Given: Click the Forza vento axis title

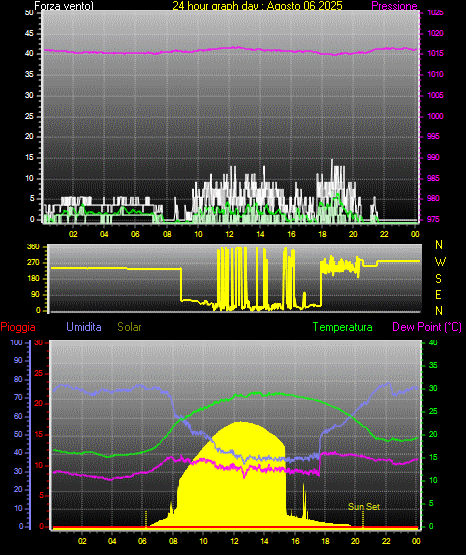Looking at the screenshot, I should [x=64, y=6].
